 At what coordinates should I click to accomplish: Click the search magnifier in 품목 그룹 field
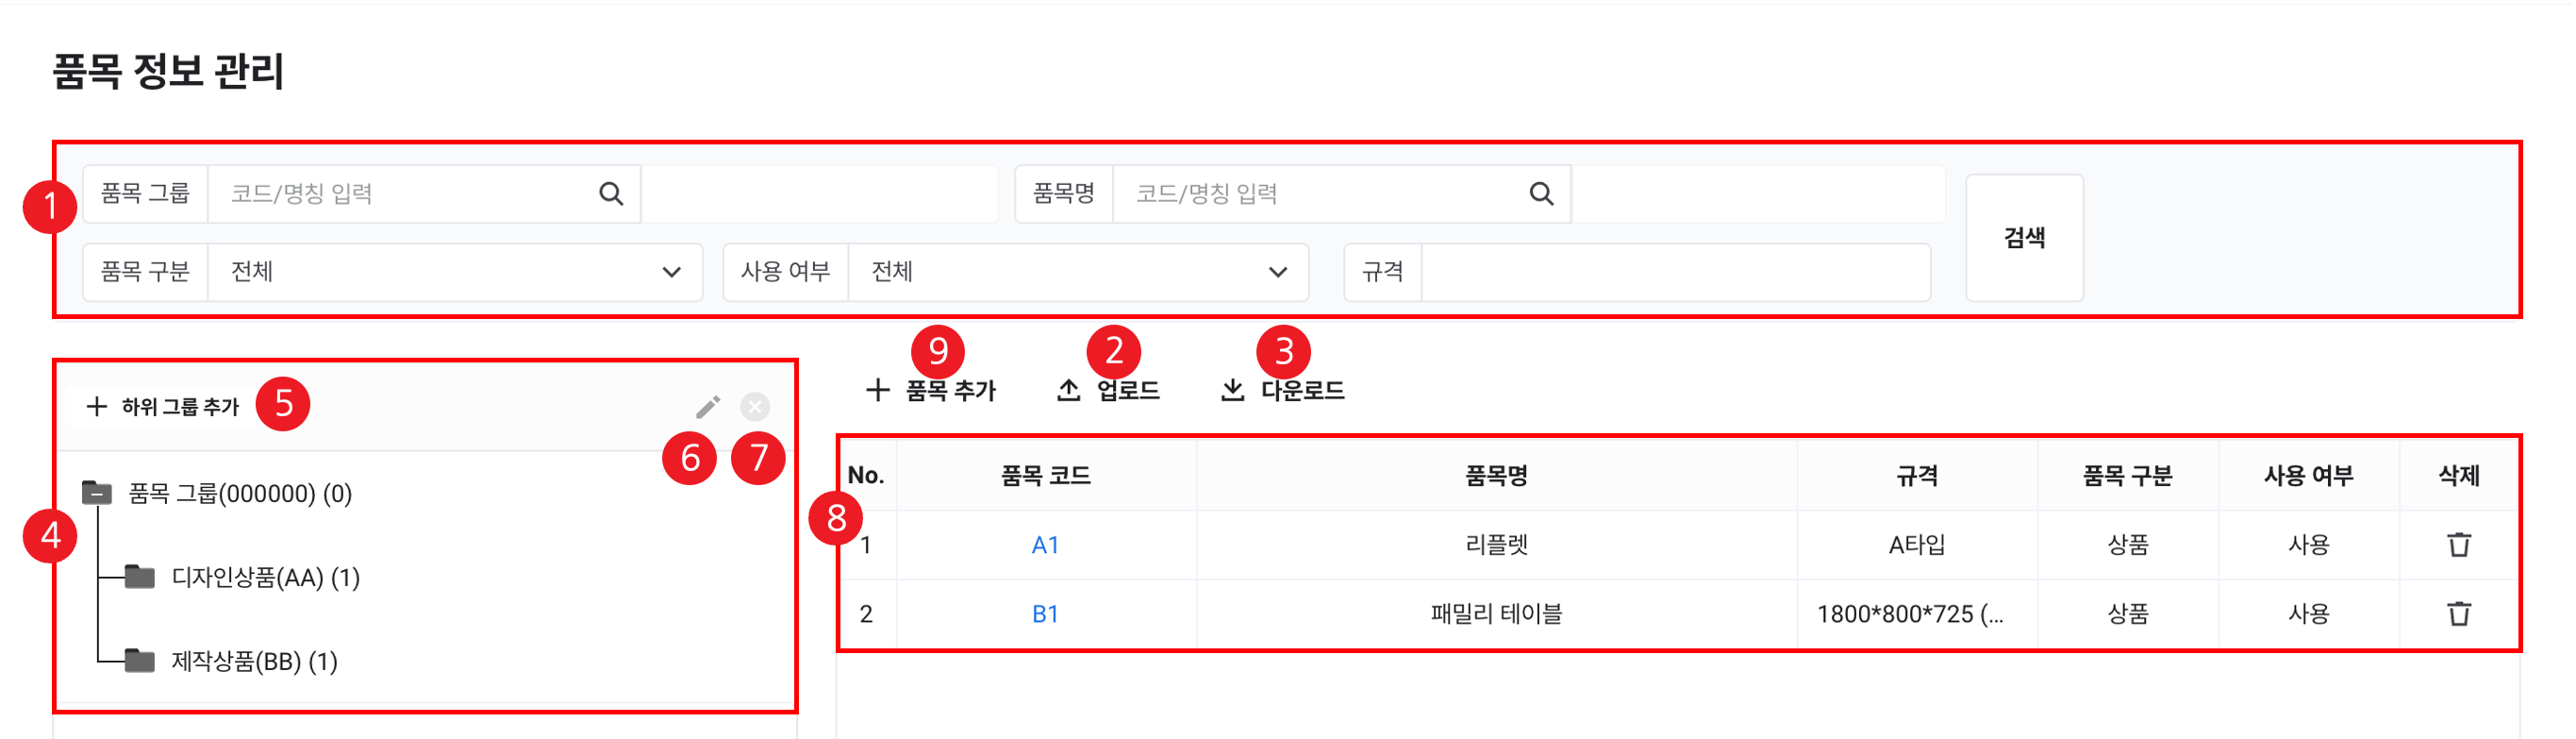pyautogui.click(x=611, y=194)
